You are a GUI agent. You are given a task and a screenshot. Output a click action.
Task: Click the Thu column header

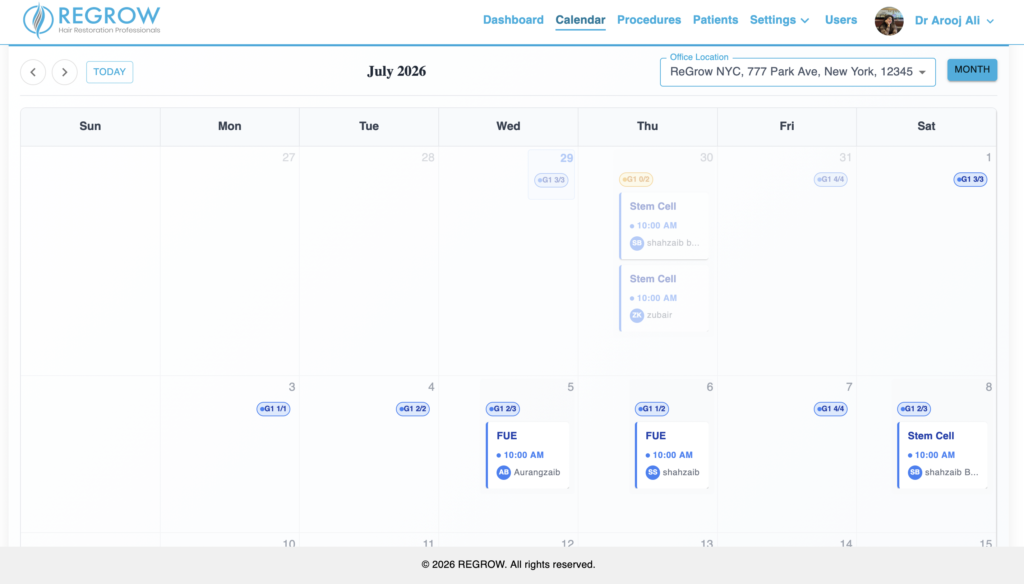pos(647,126)
